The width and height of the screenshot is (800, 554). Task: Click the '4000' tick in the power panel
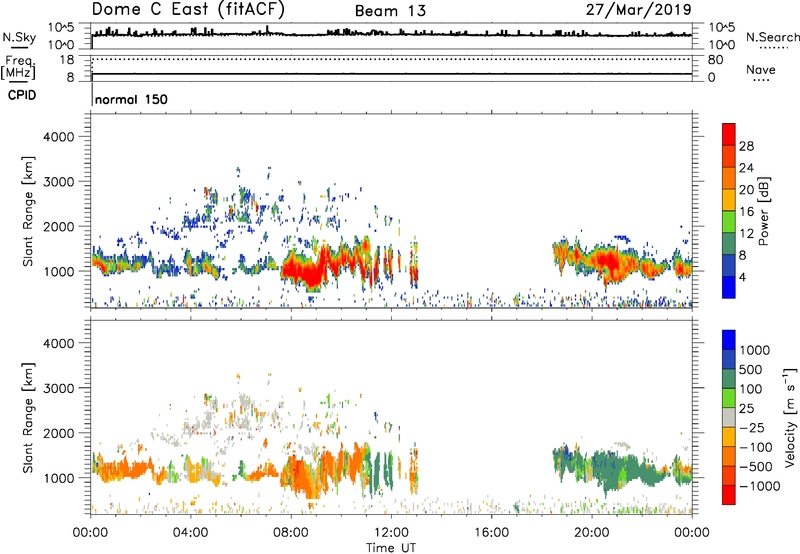(x=58, y=137)
